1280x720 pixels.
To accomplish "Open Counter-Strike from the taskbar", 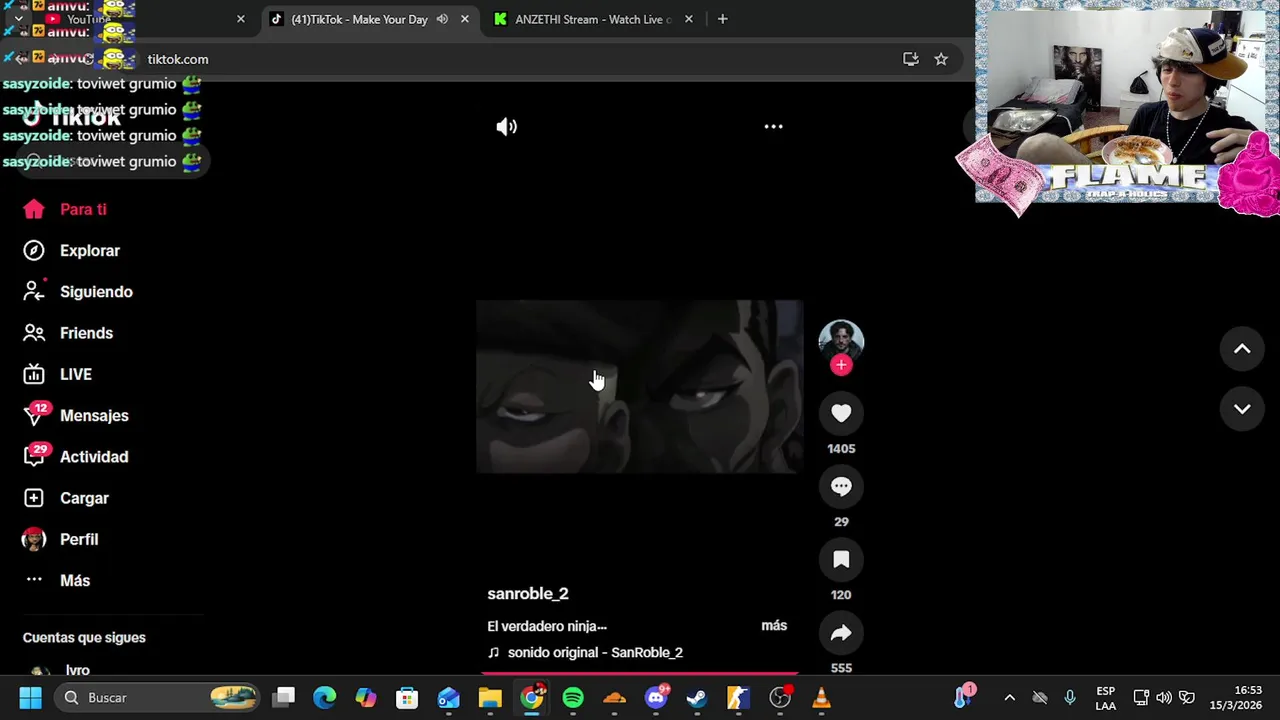I will [738, 697].
